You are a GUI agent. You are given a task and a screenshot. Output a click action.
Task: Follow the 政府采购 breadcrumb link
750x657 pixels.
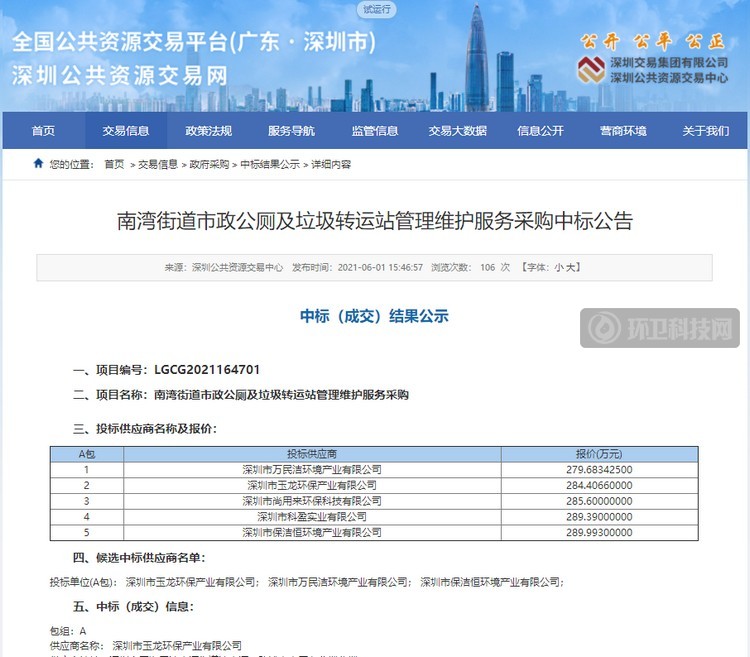[209, 164]
